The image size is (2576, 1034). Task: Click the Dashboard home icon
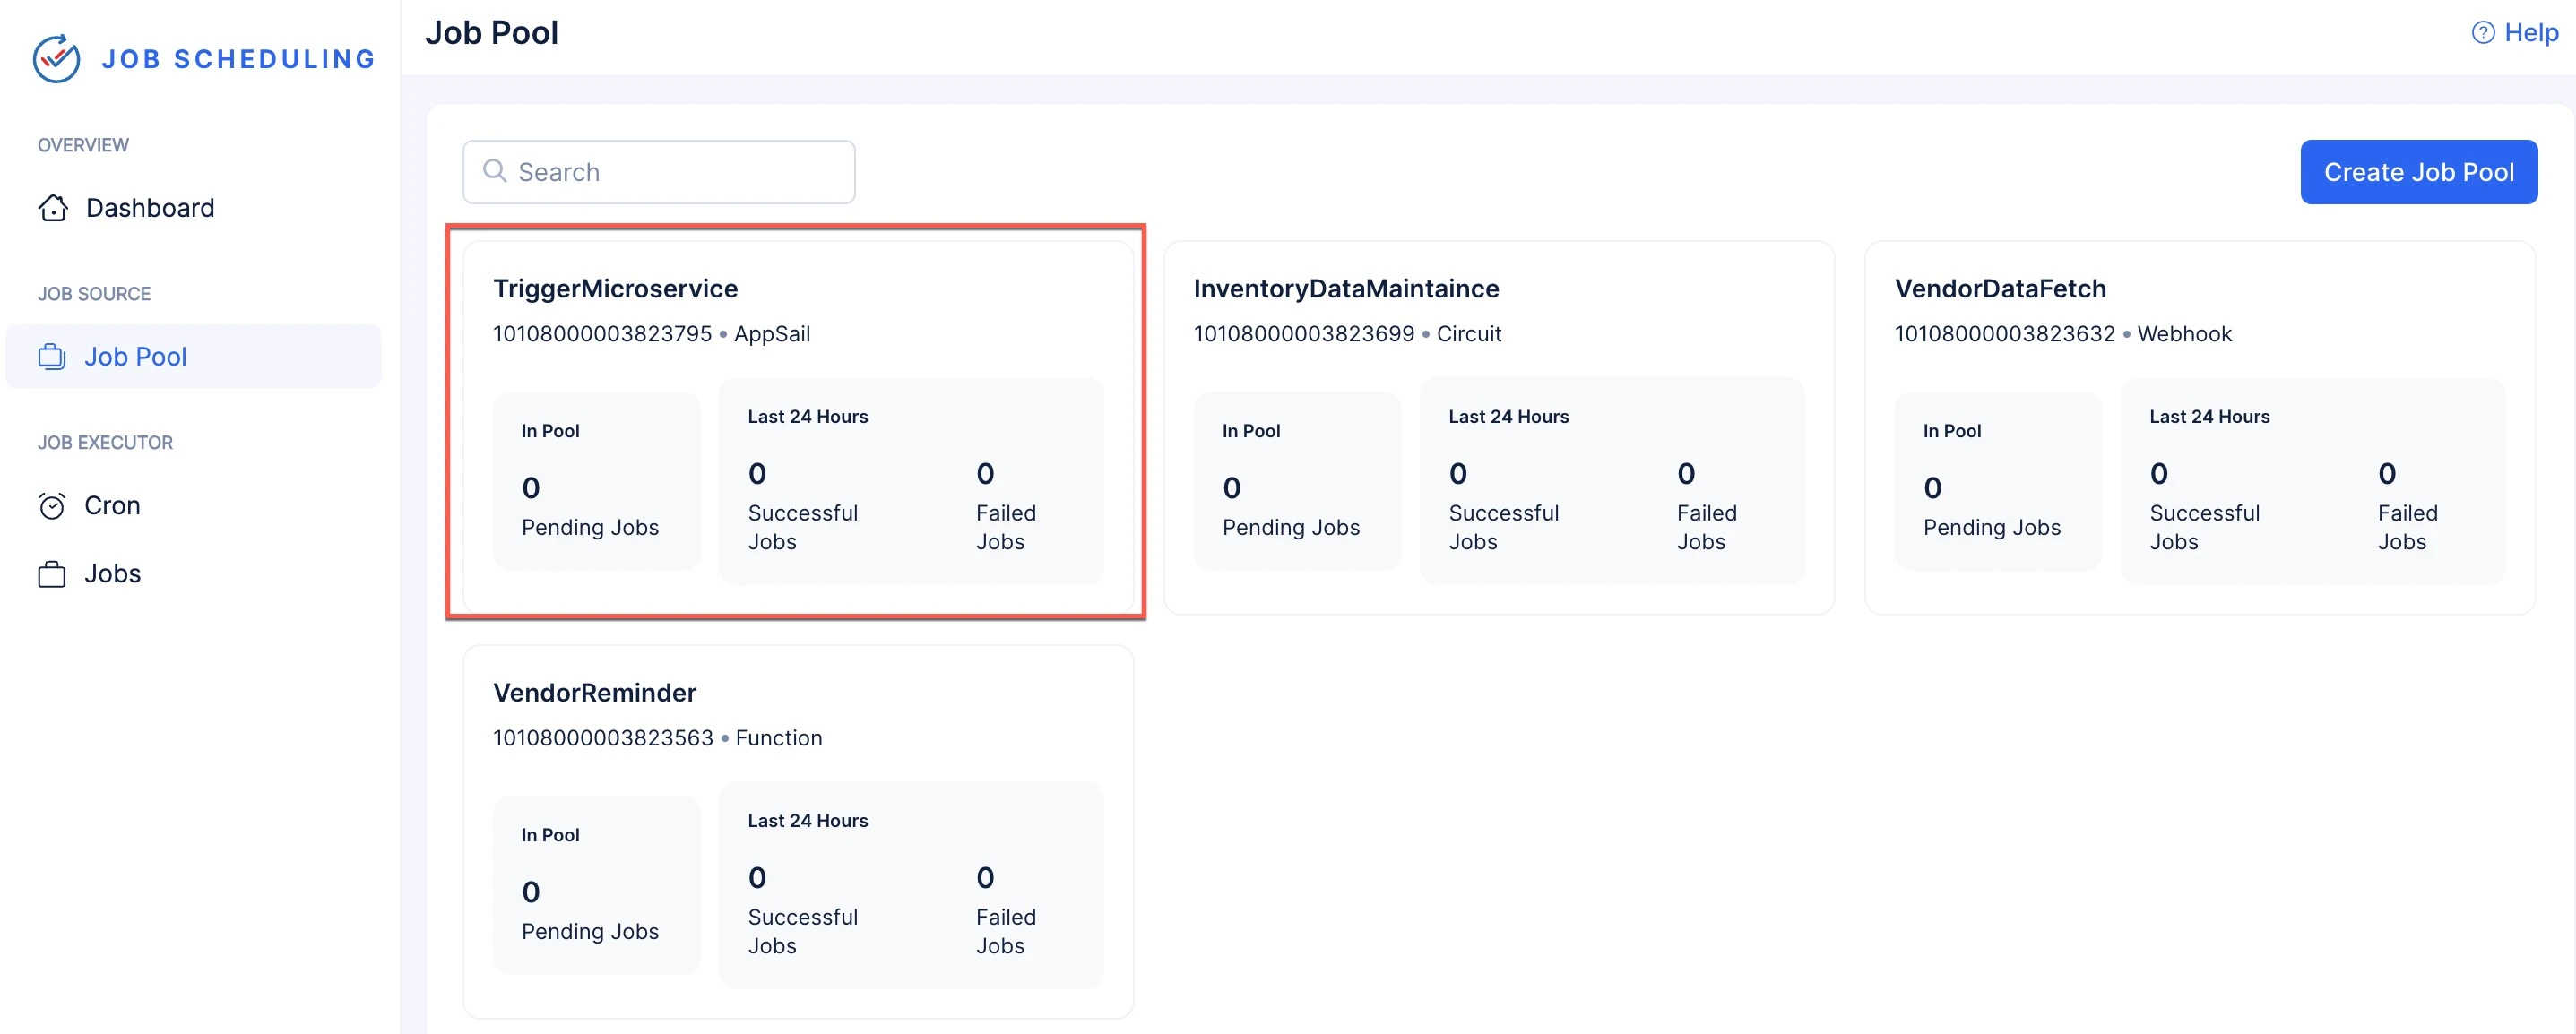point(53,208)
